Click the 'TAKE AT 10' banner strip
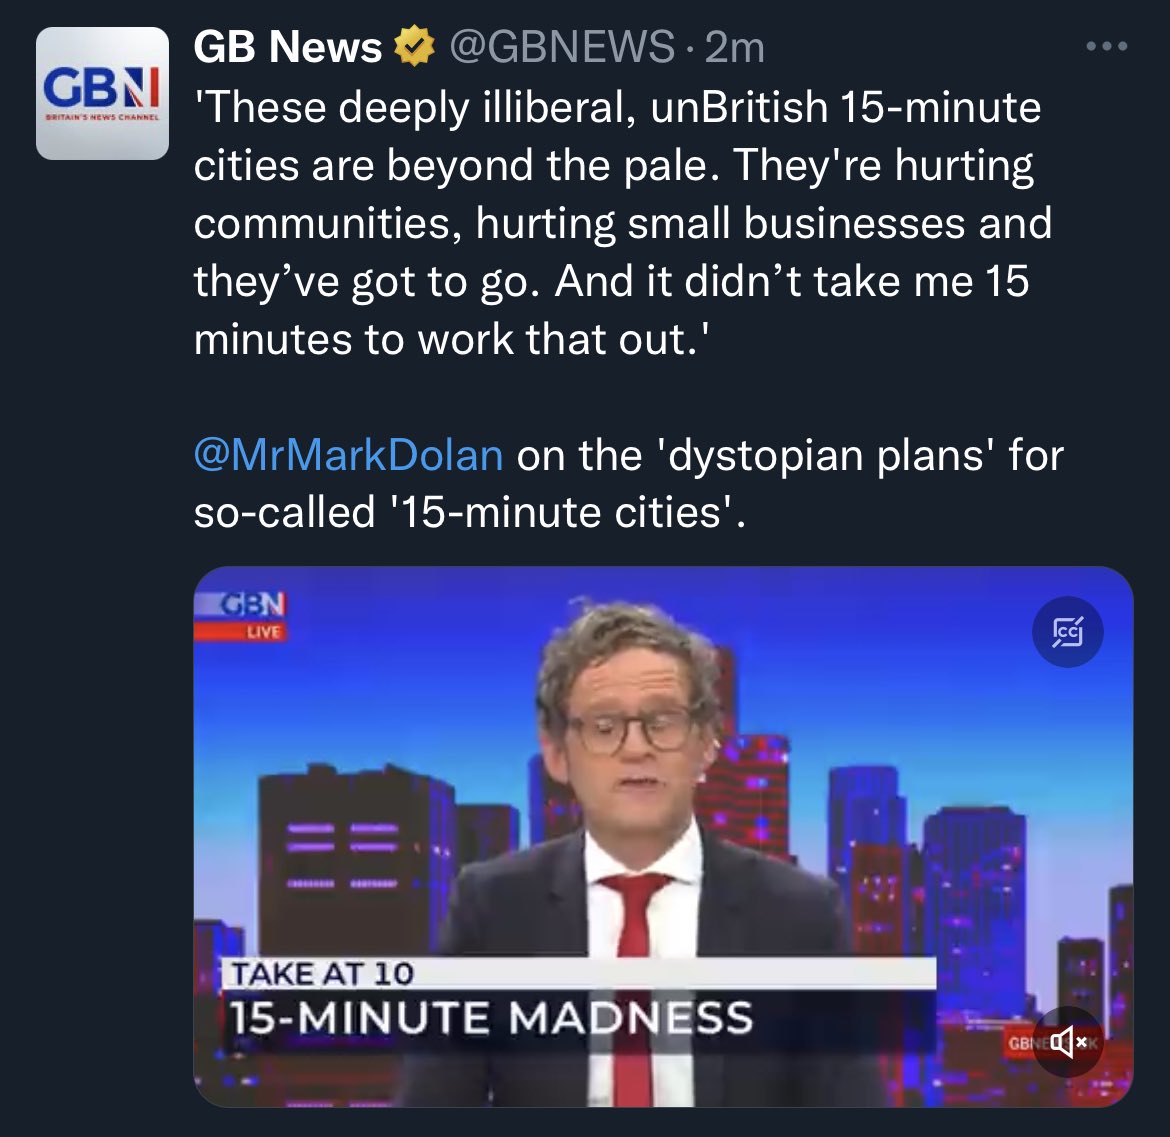The image size is (1170, 1137). click(578, 973)
